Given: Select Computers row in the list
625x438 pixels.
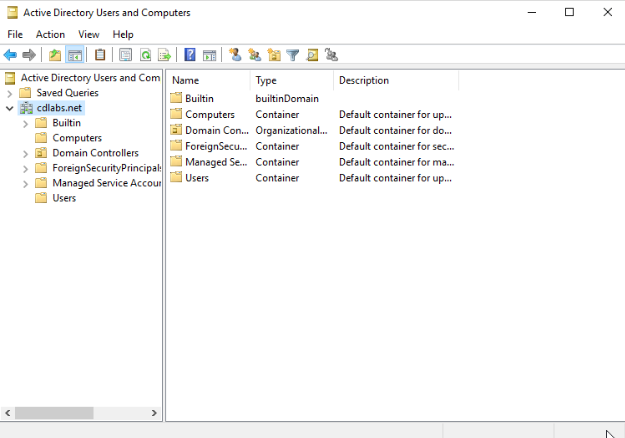Looking at the screenshot, I should coord(210,114).
